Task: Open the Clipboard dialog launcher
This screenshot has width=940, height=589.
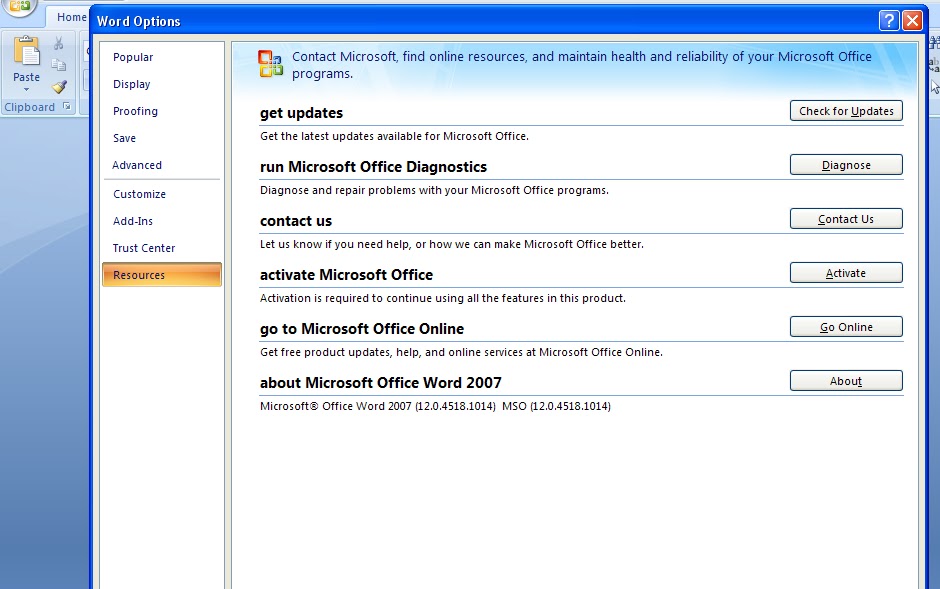Action: (67, 107)
